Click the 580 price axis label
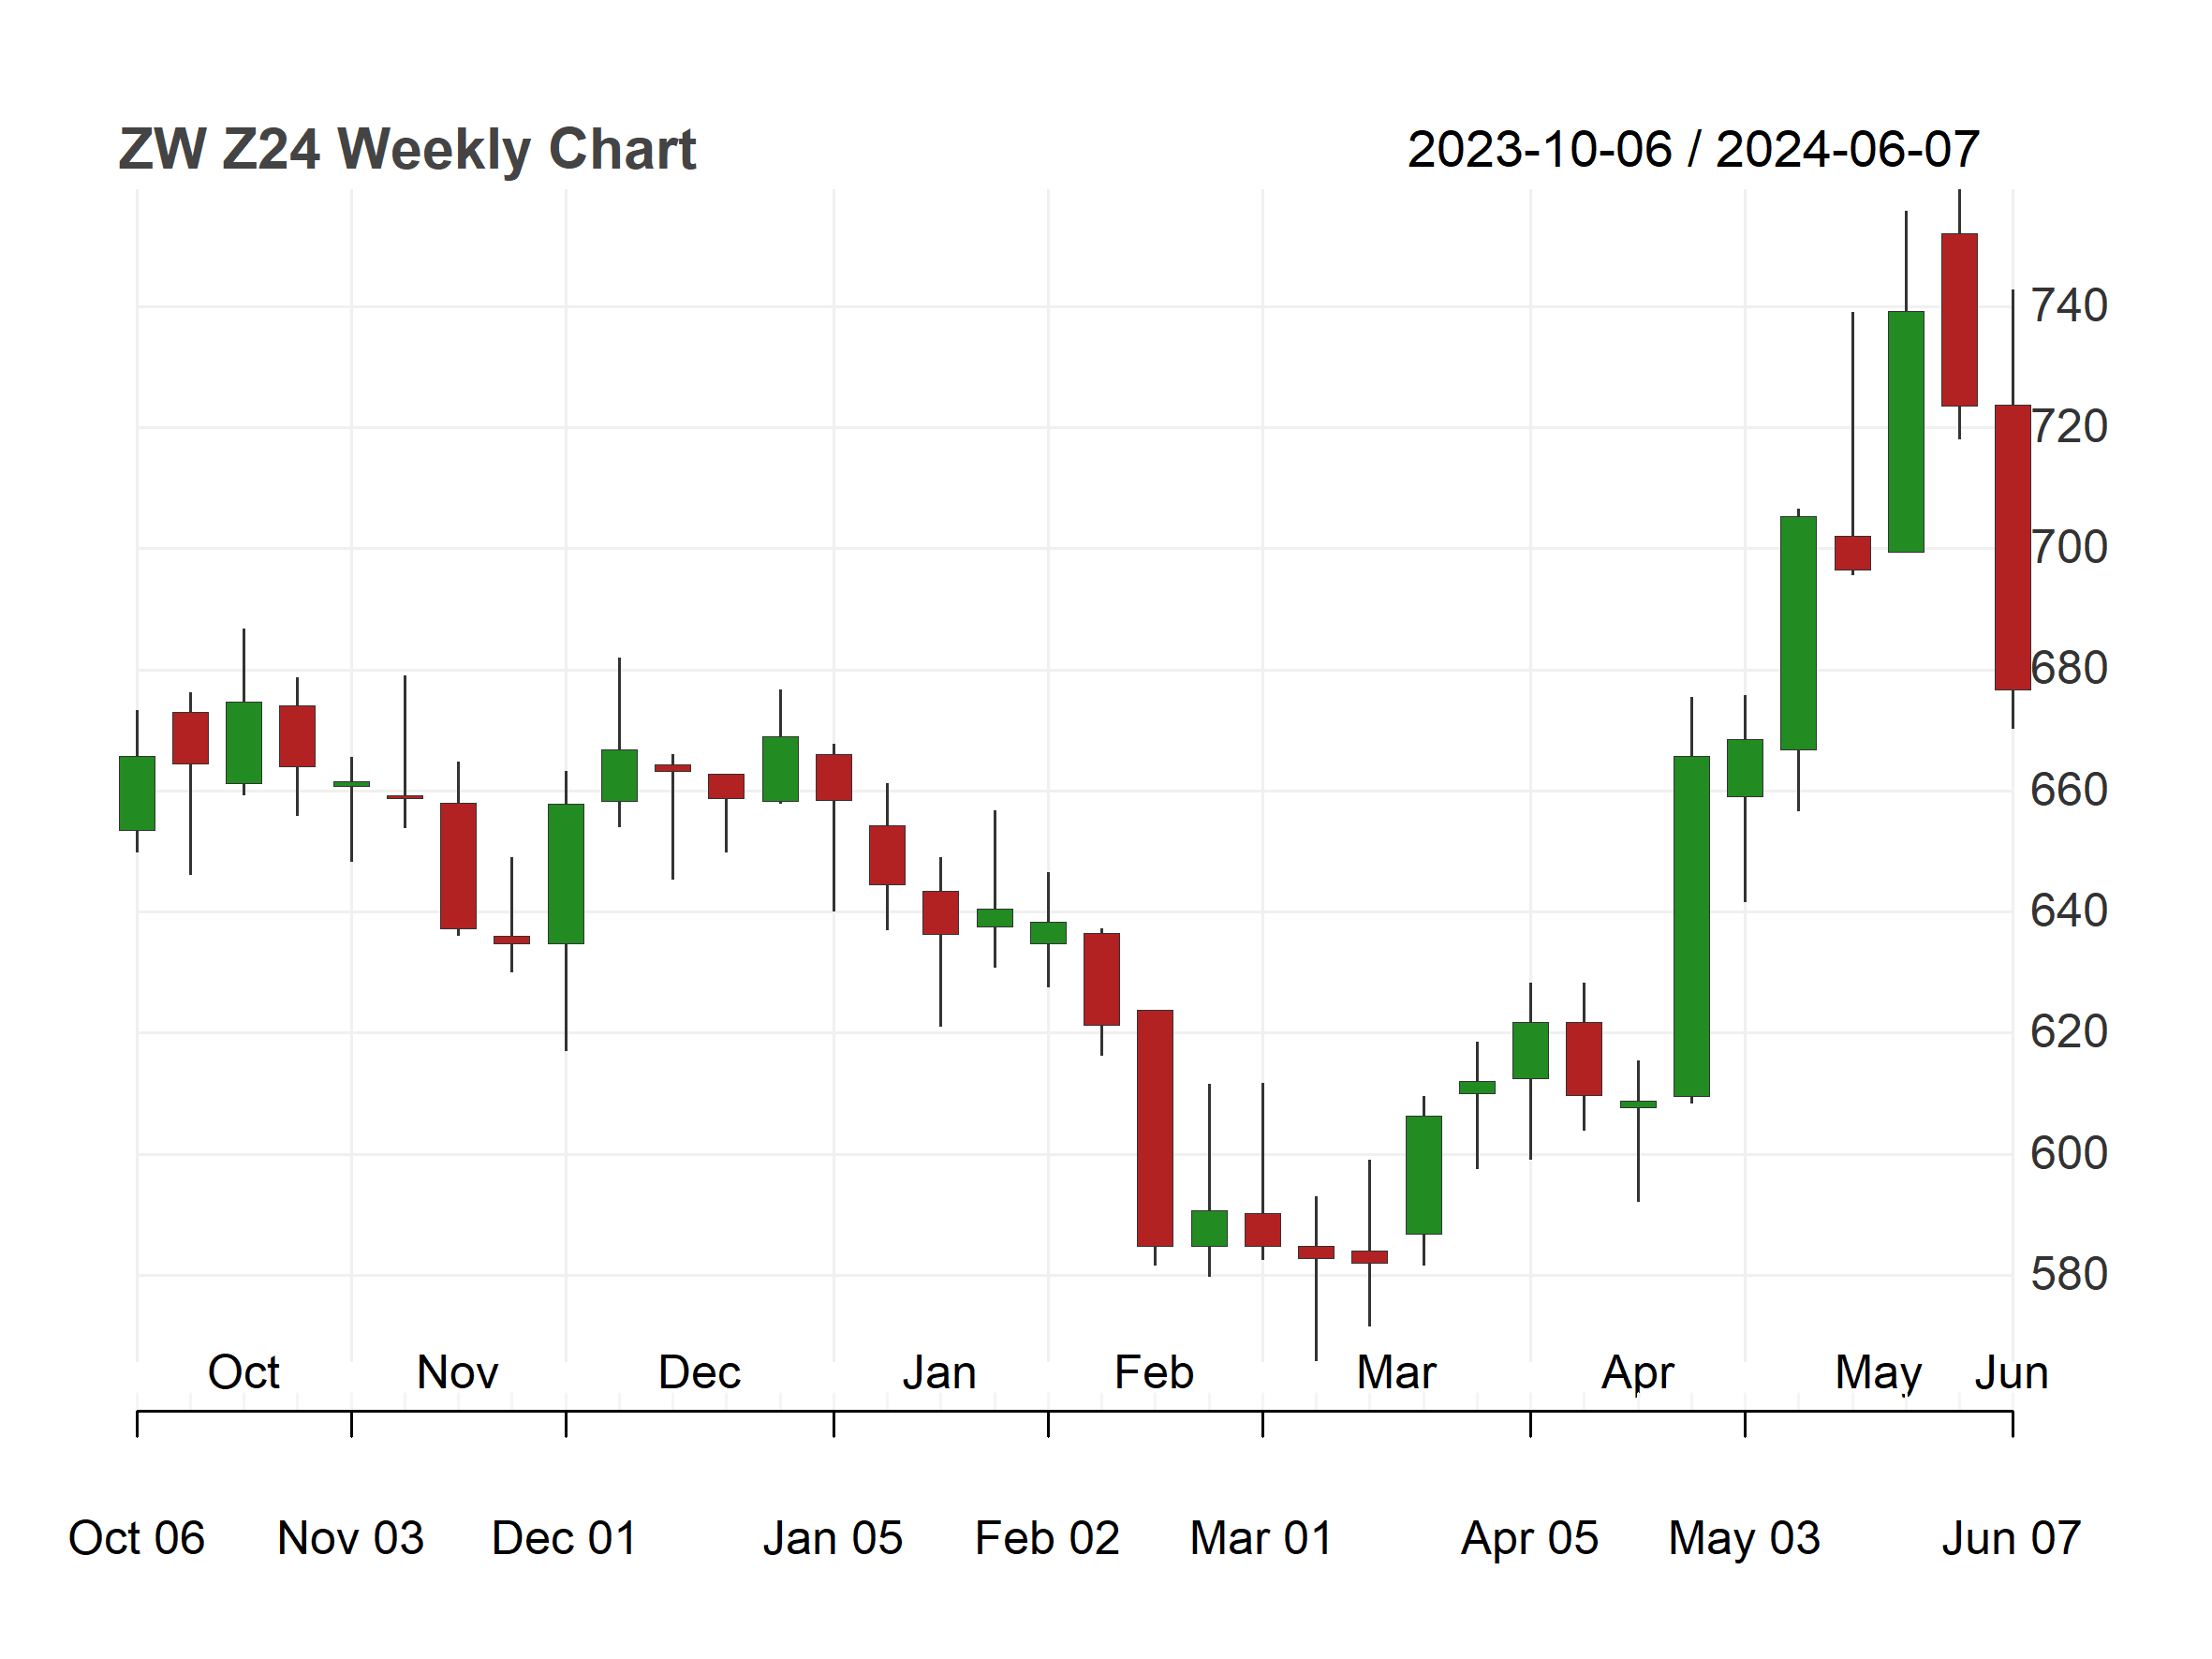The height and width of the screenshot is (1659, 2212). (2069, 1274)
